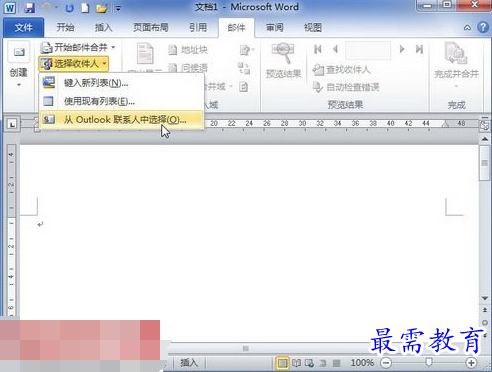Toggle the ruler button above vertical scrollbar

pyautogui.click(x=485, y=125)
